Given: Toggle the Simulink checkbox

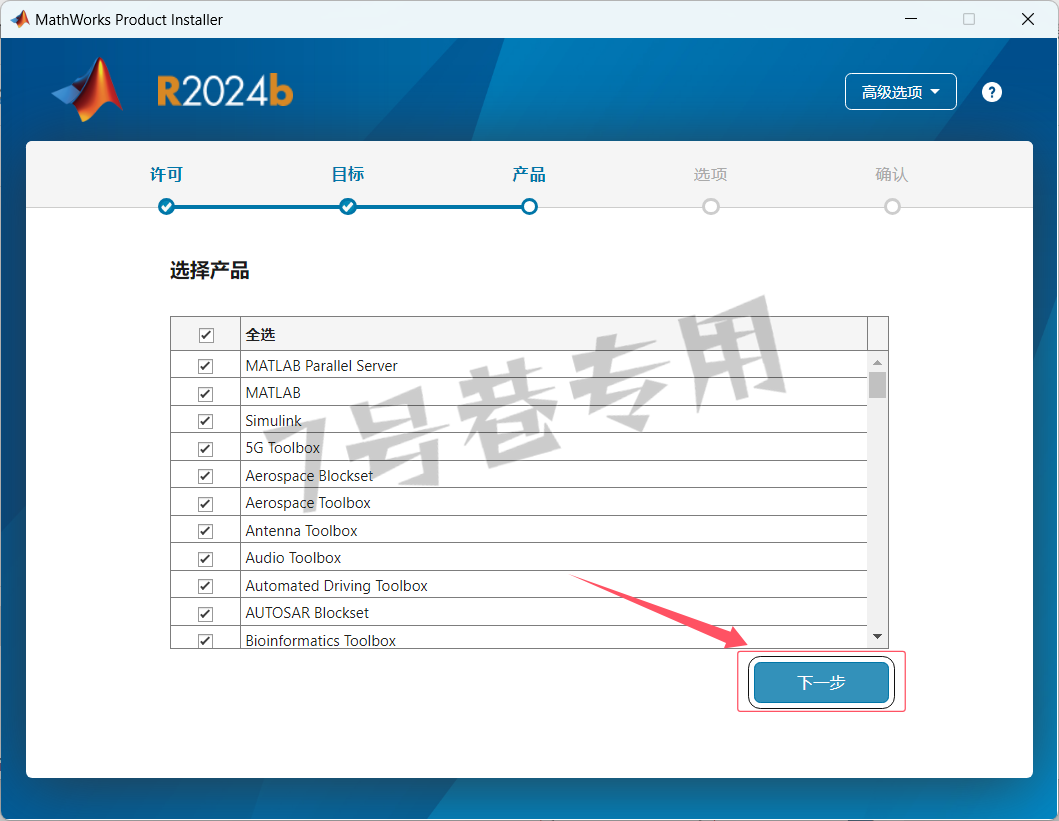Looking at the screenshot, I should [205, 421].
